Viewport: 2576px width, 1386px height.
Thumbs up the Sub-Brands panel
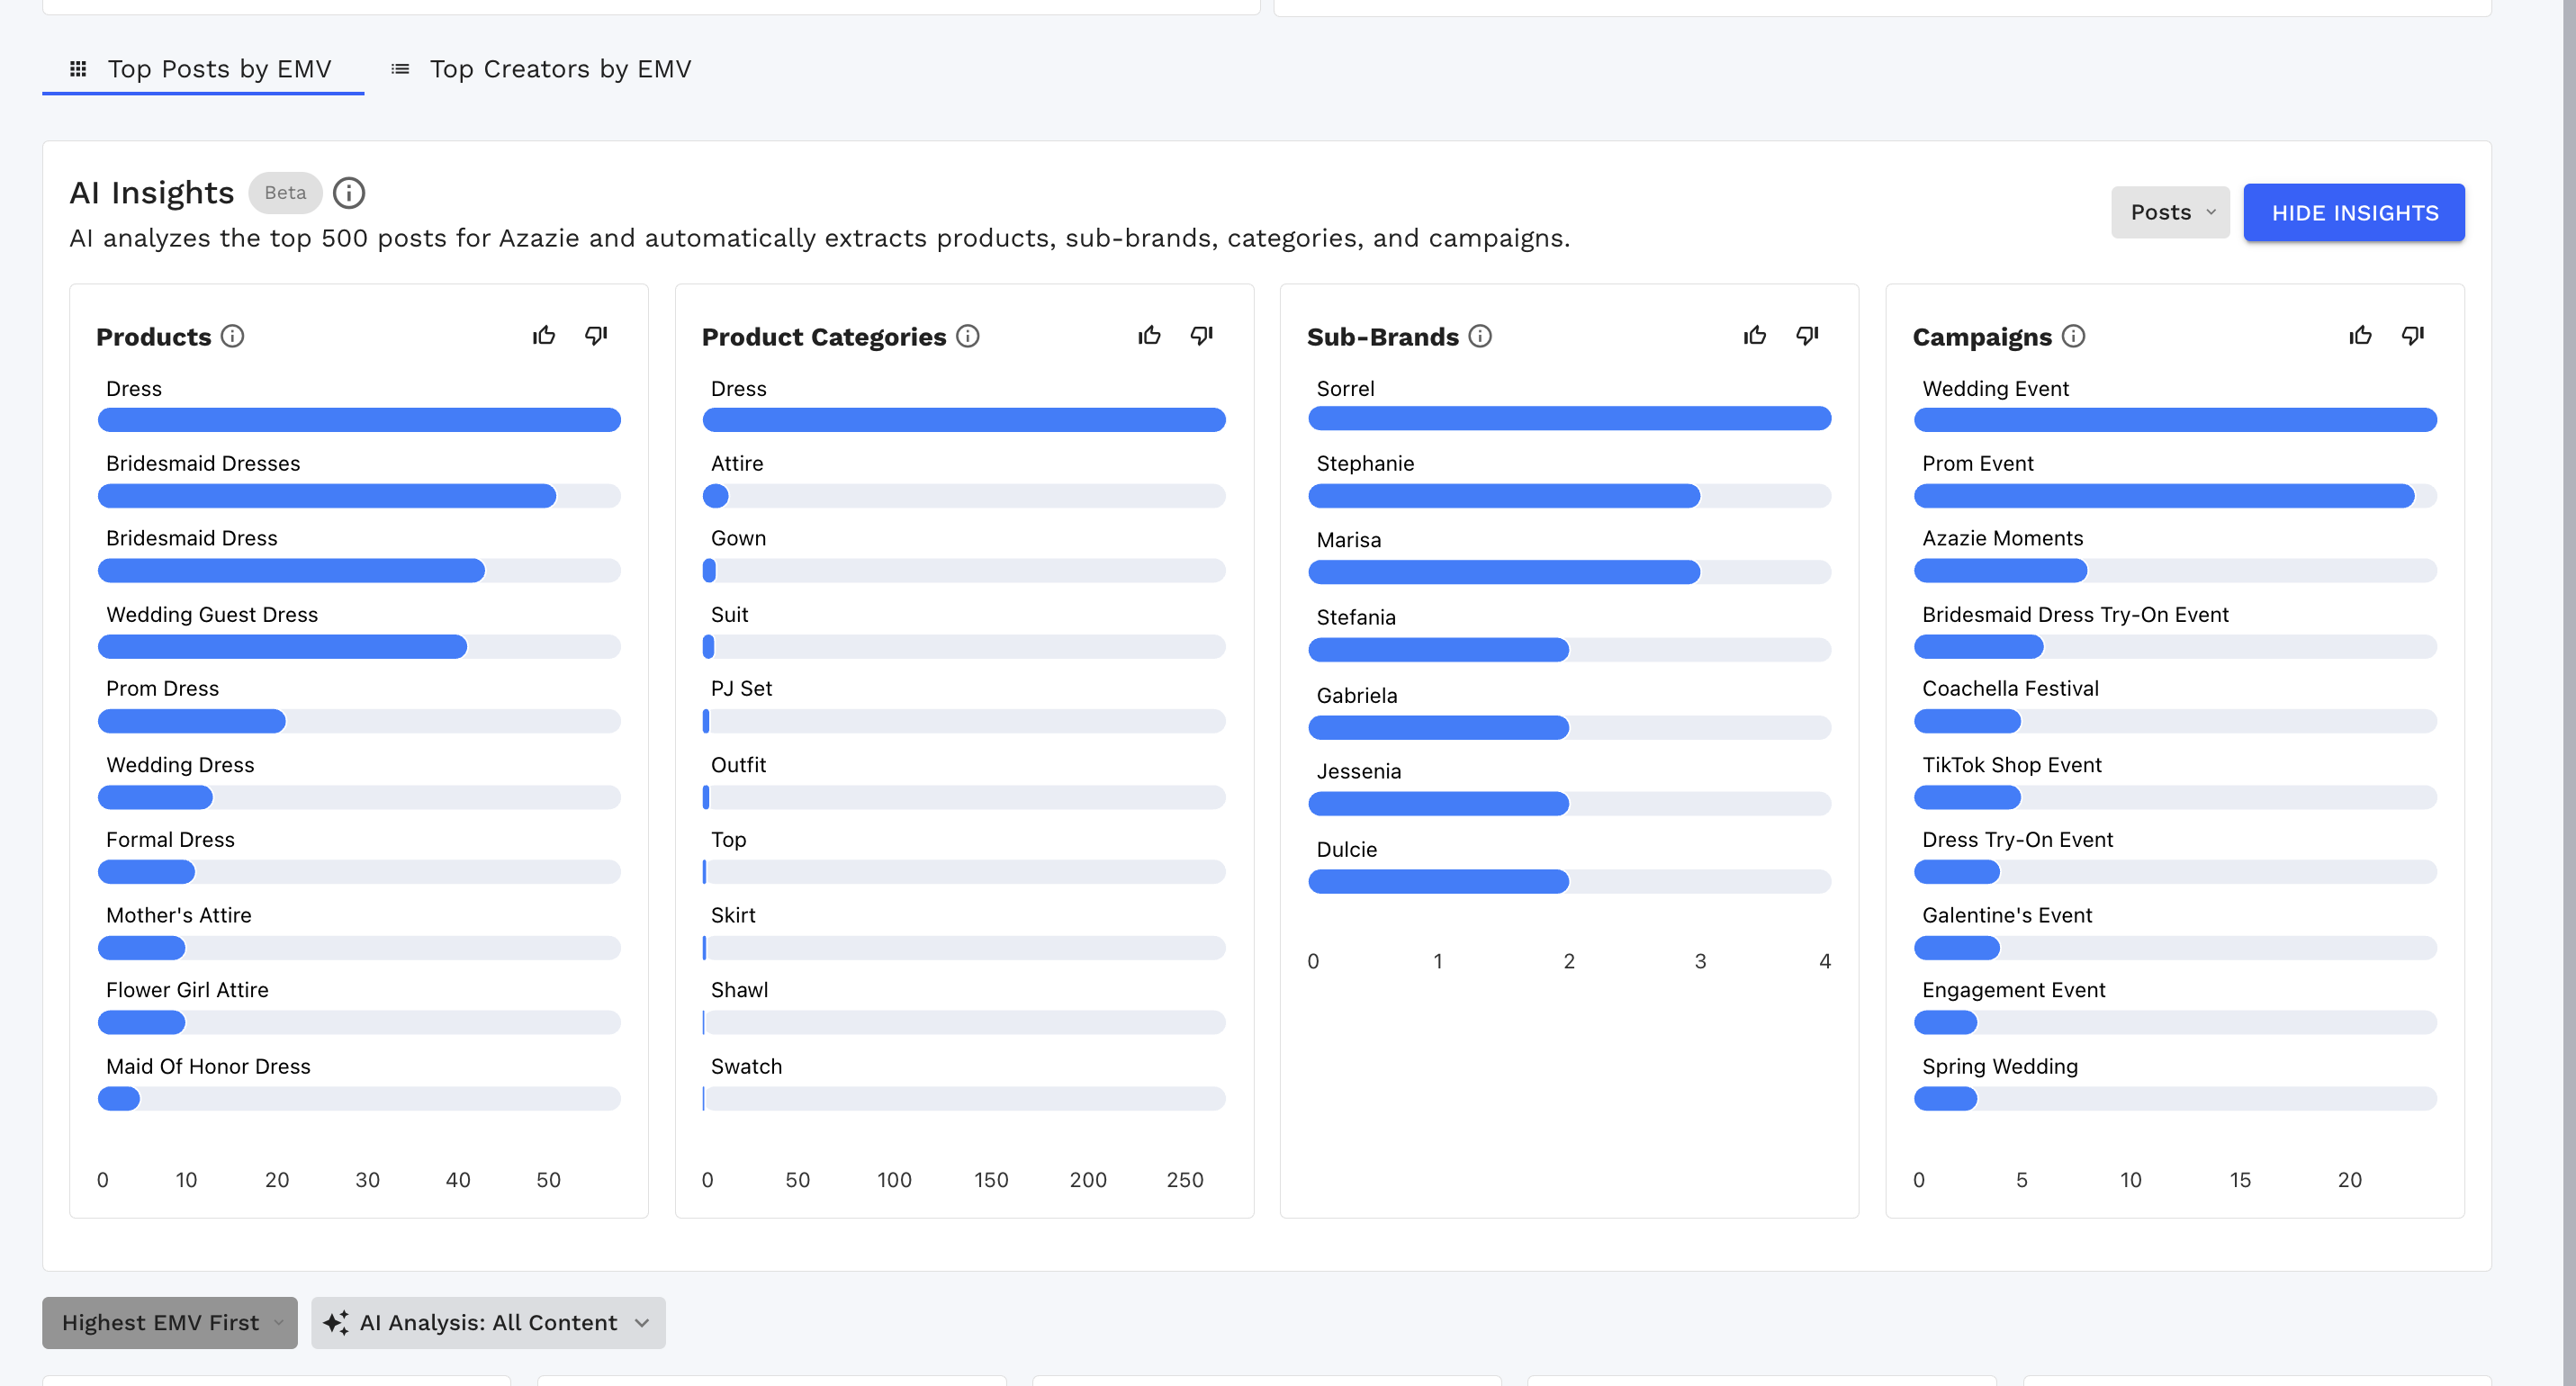(1755, 335)
